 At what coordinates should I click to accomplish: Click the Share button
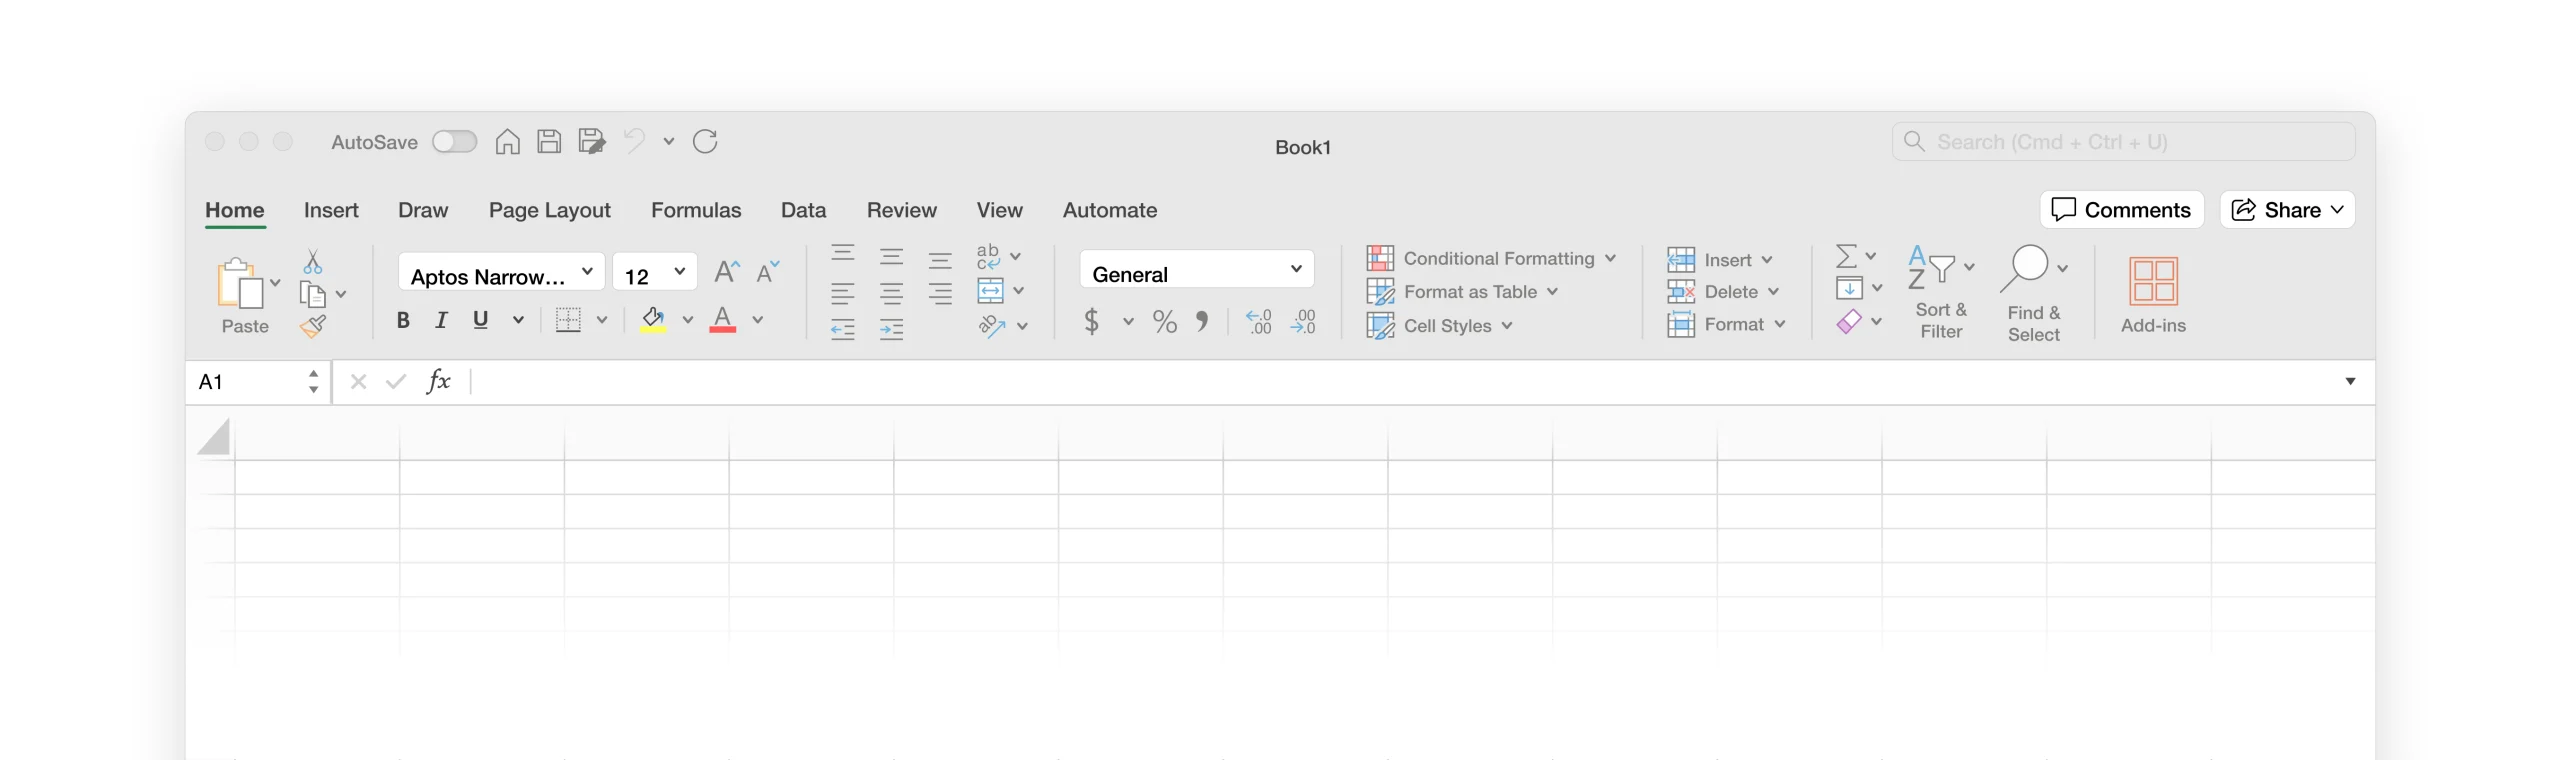2286,210
